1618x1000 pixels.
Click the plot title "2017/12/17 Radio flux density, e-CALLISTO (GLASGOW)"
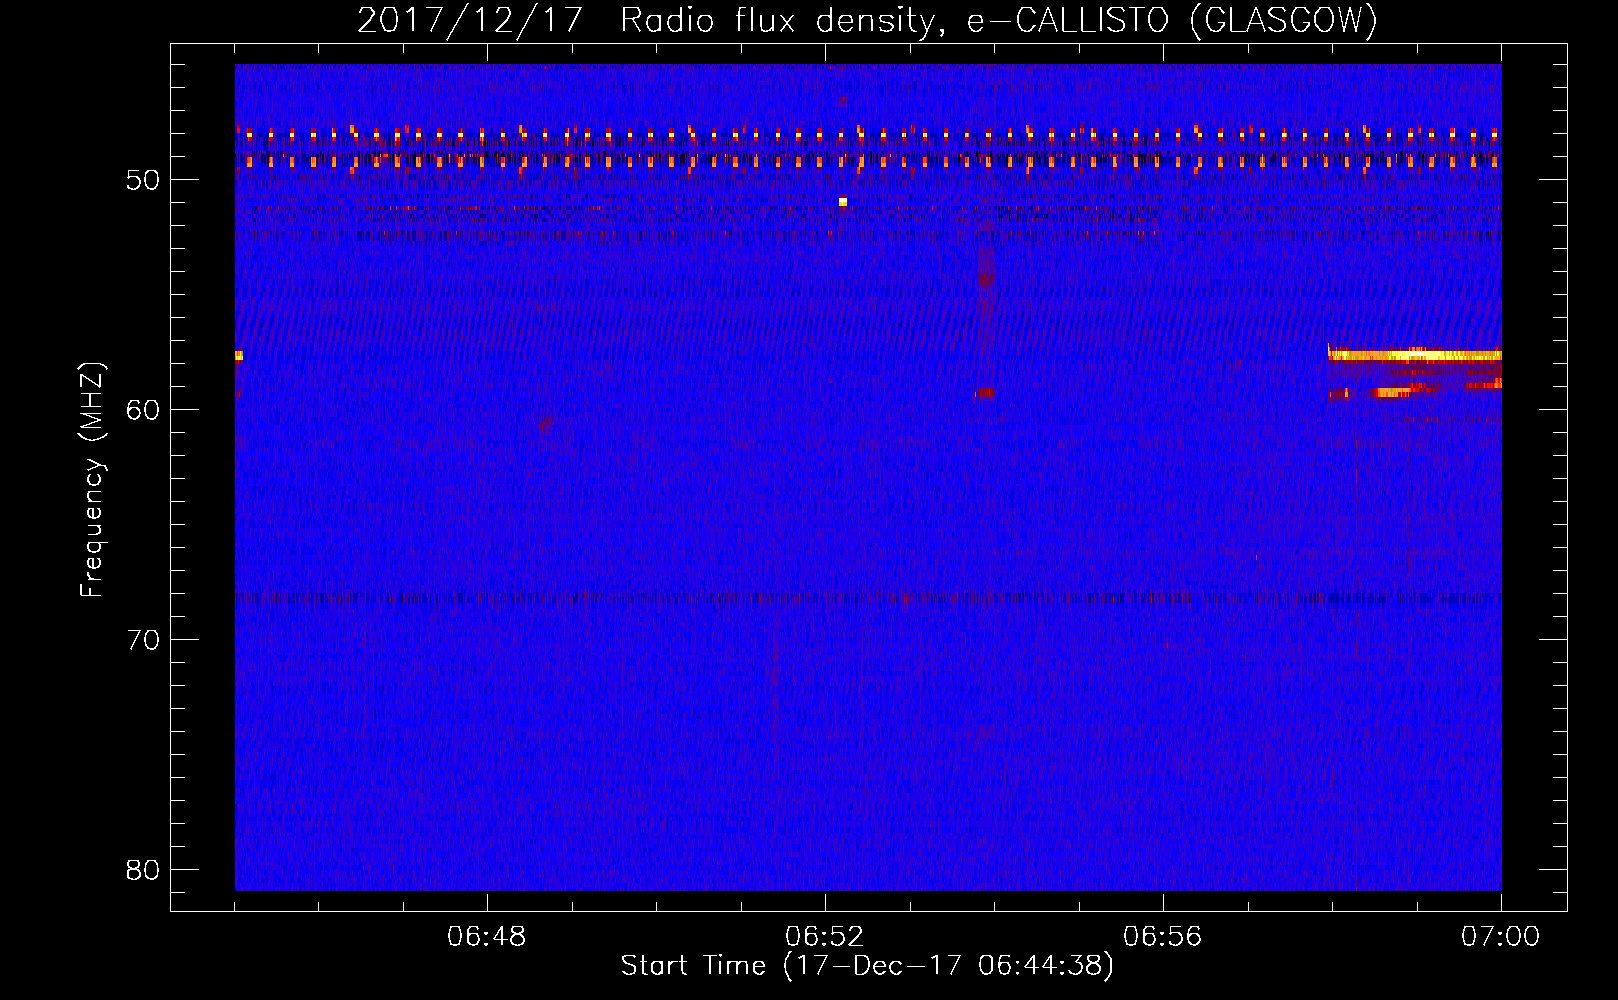(867, 20)
